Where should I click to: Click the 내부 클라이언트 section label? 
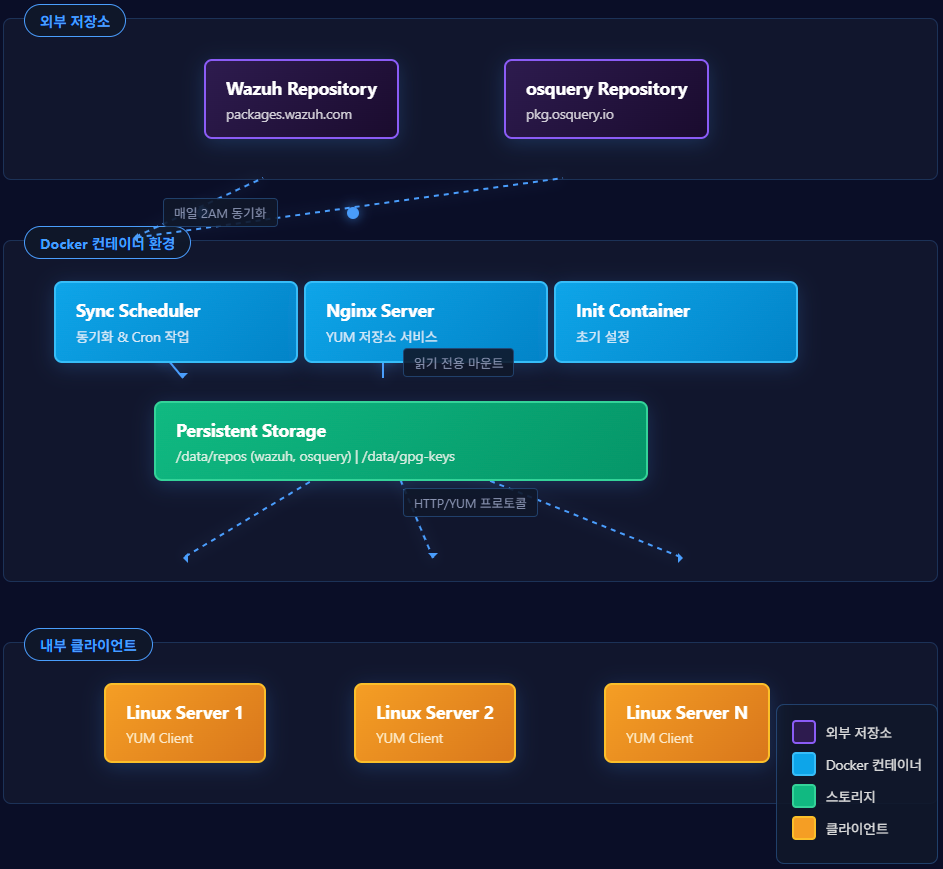88,645
